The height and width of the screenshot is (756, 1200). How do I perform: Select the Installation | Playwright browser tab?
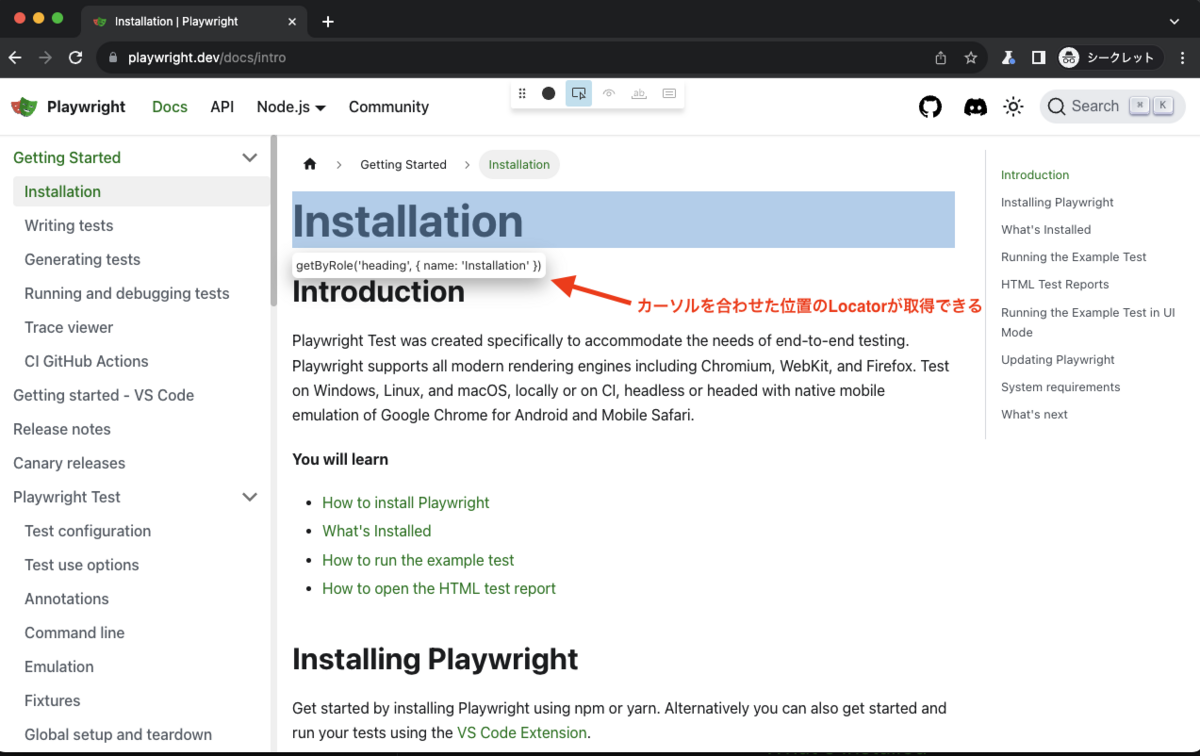coord(193,21)
